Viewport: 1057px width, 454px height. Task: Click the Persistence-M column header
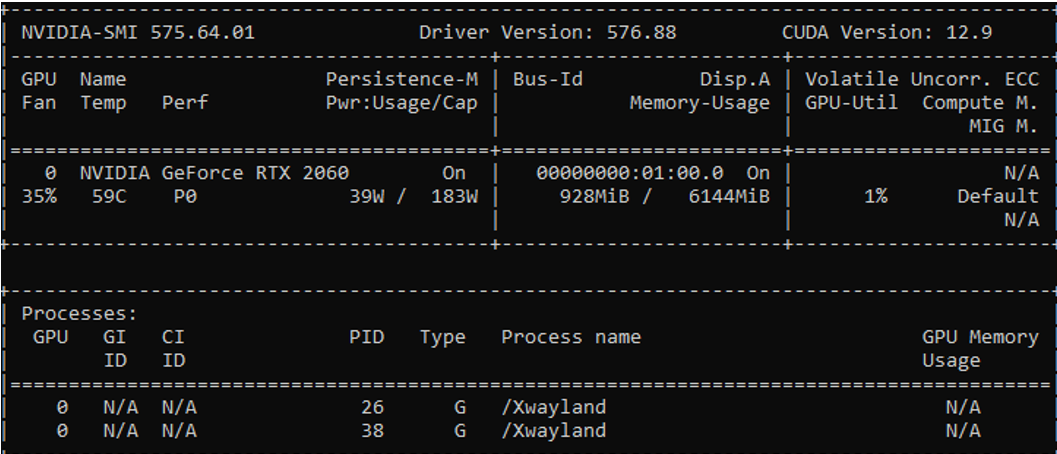tap(402, 79)
